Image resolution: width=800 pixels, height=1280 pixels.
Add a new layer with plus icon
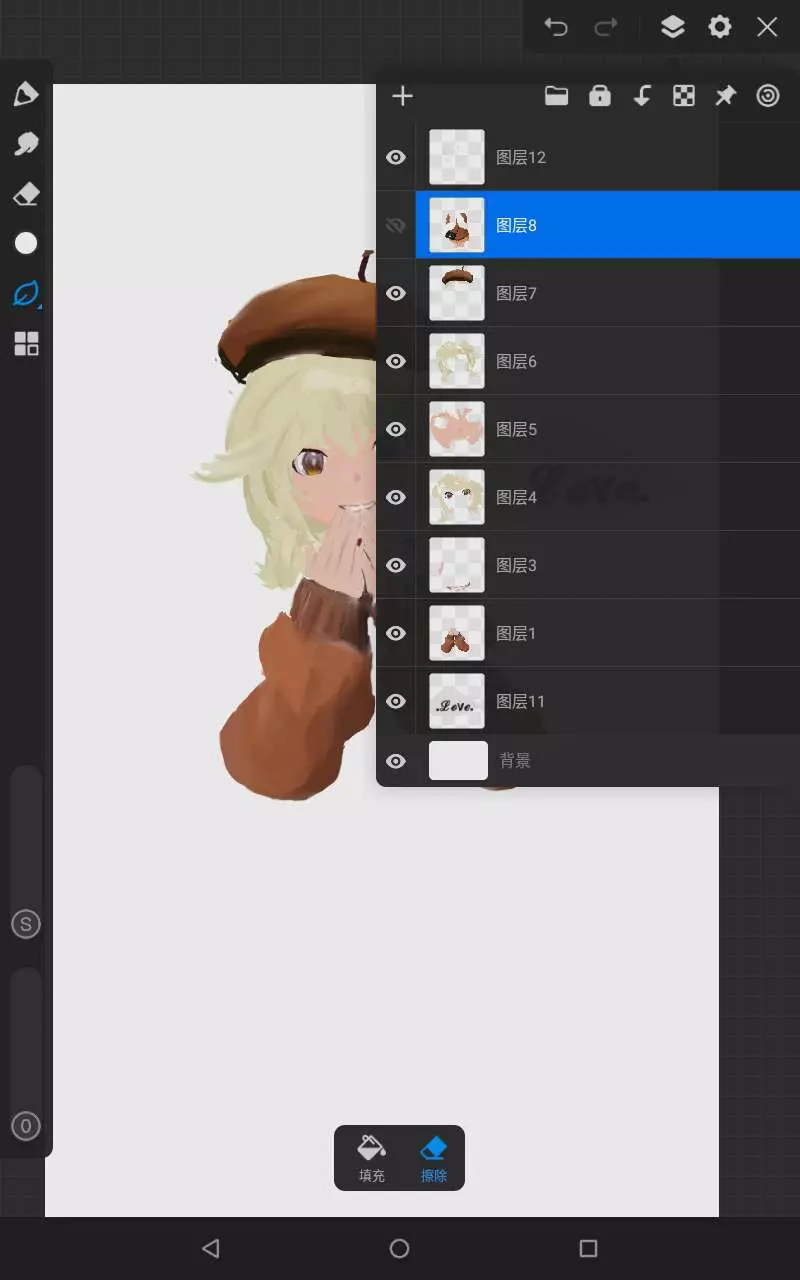click(x=402, y=96)
